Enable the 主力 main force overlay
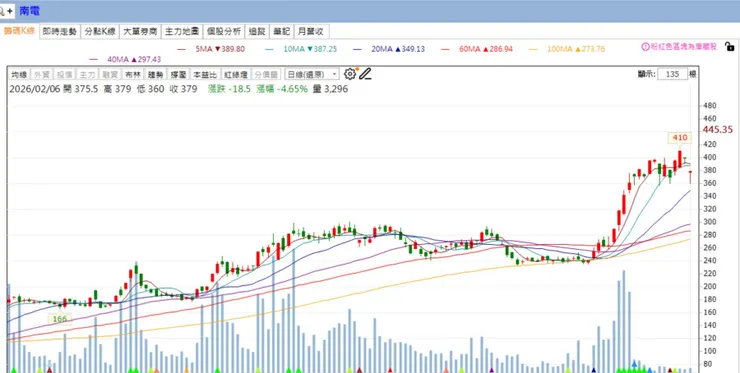Viewport: 740px width, 373px height. click(x=87, y=74)
